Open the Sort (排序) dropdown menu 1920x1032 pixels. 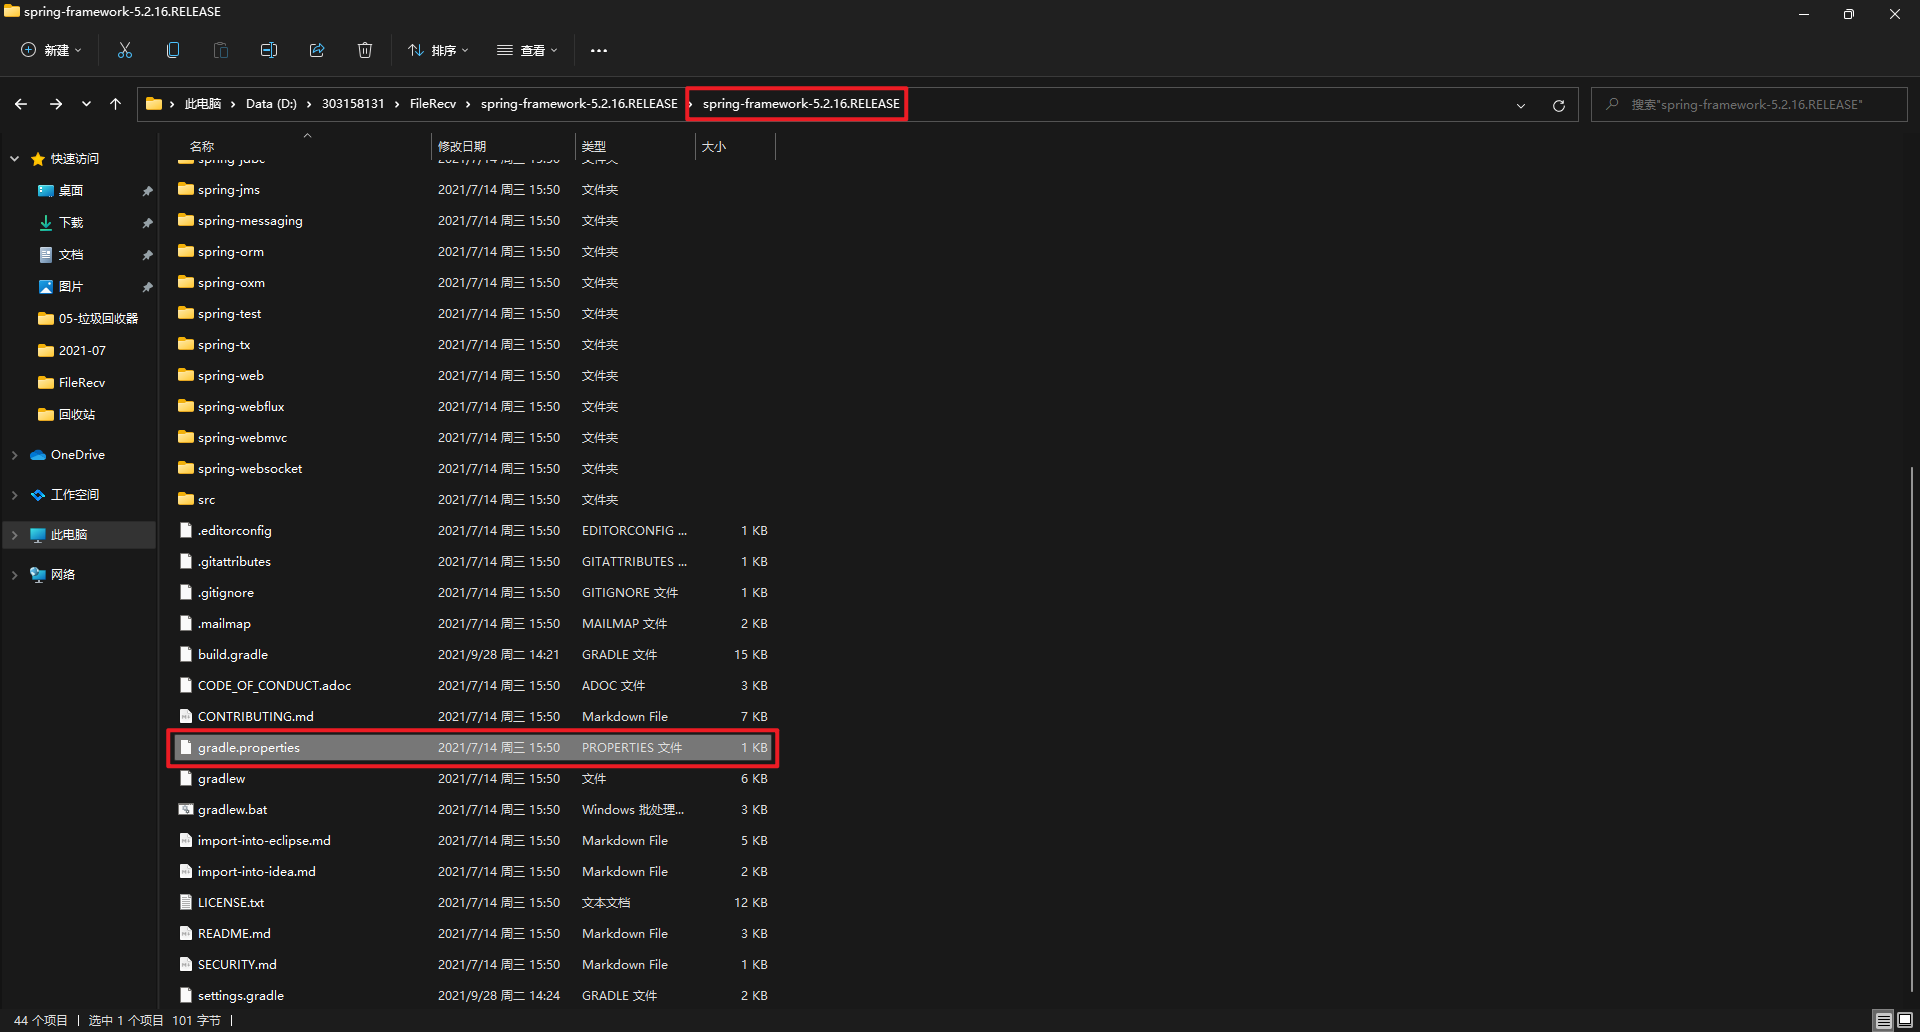(x=438, y=50)
